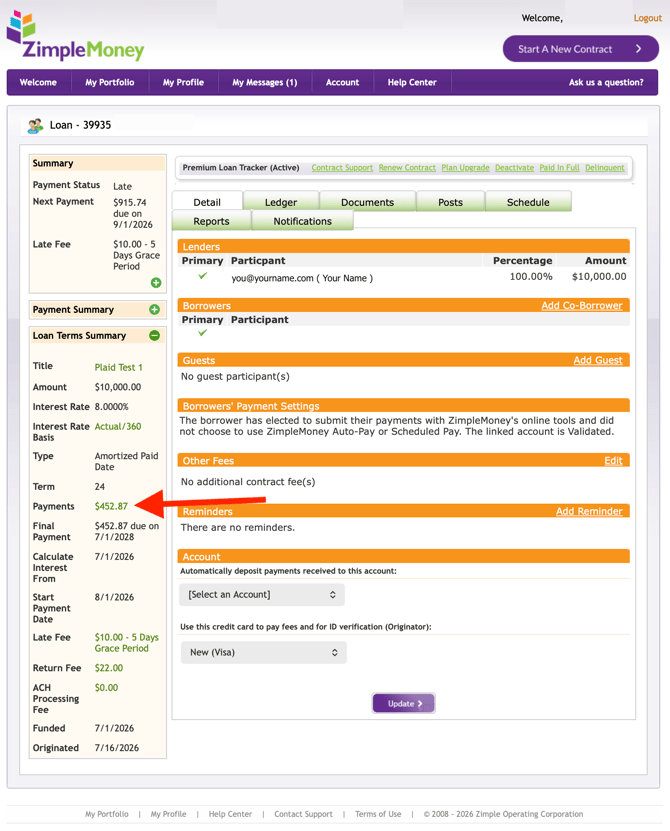Click the primary borrower green checkmark

click(x=202, y=333)
